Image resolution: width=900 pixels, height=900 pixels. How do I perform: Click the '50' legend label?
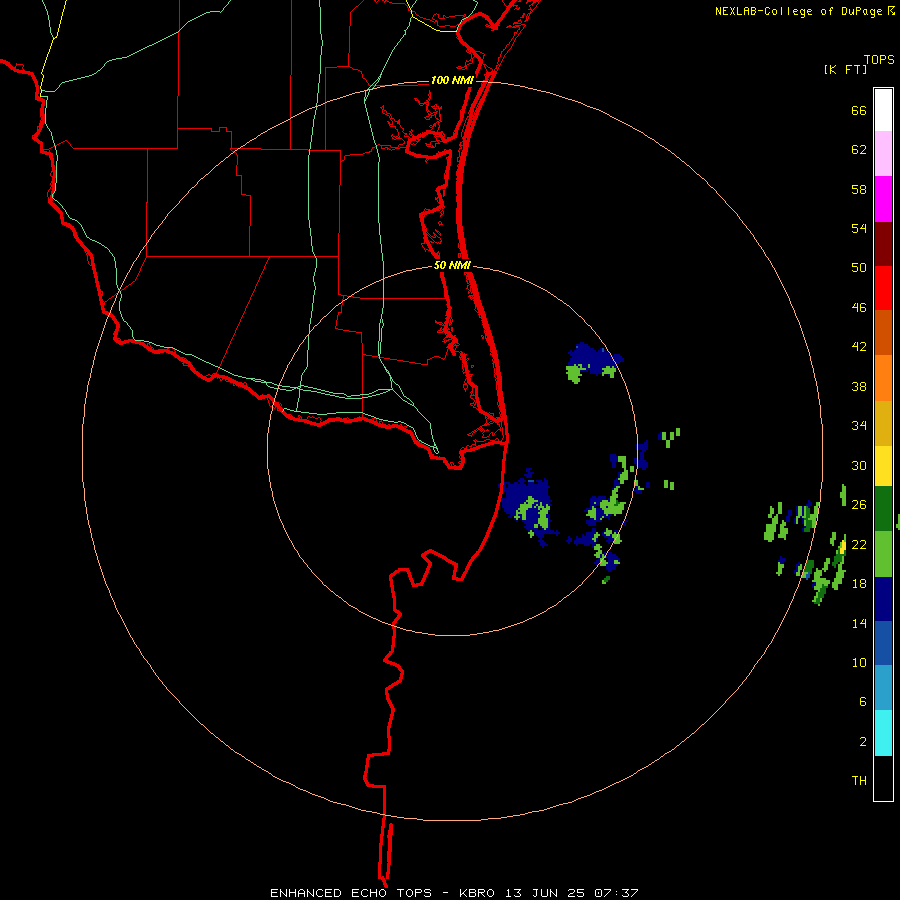[859, 268]
